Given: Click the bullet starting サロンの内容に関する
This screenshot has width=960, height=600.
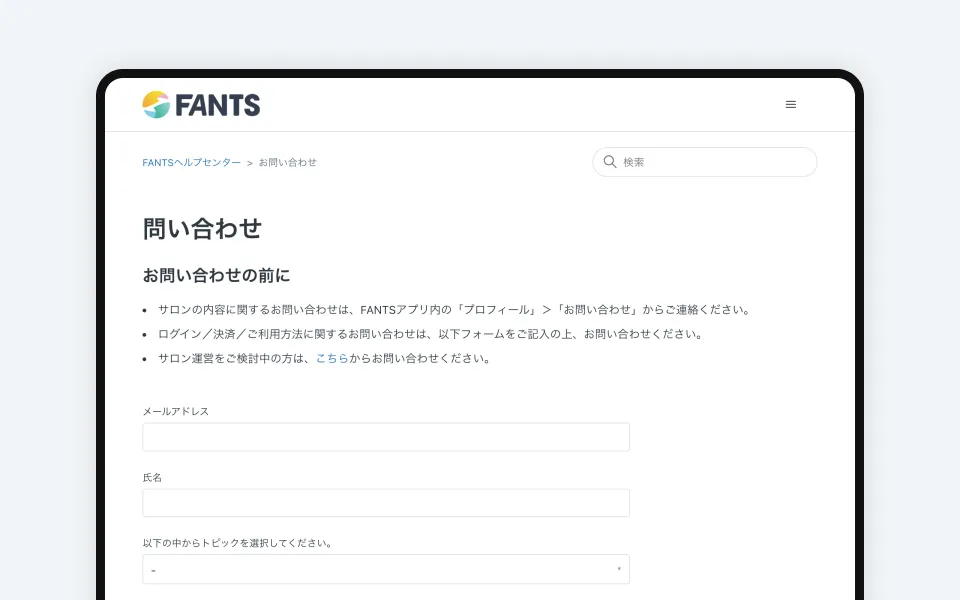Looking at the screenshot, I should (454, 310).
